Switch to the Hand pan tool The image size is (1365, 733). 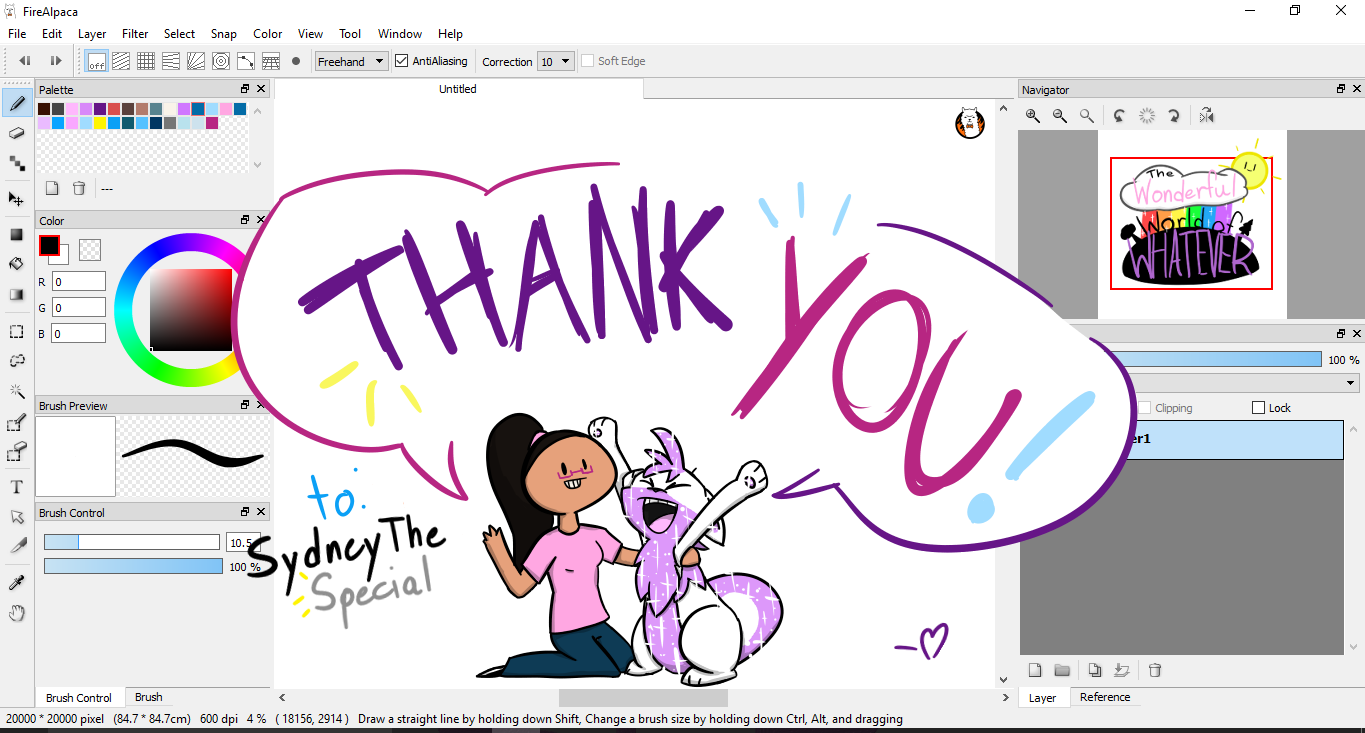pos(17,613)
